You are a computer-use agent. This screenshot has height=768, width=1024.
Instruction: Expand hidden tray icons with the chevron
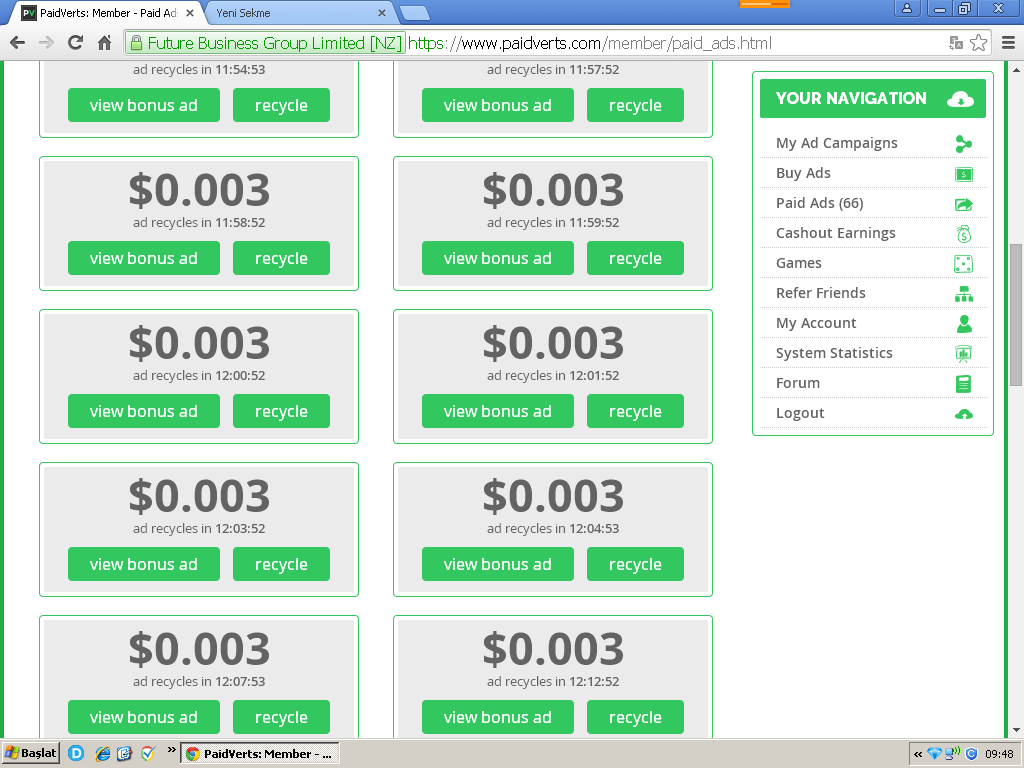918,754
